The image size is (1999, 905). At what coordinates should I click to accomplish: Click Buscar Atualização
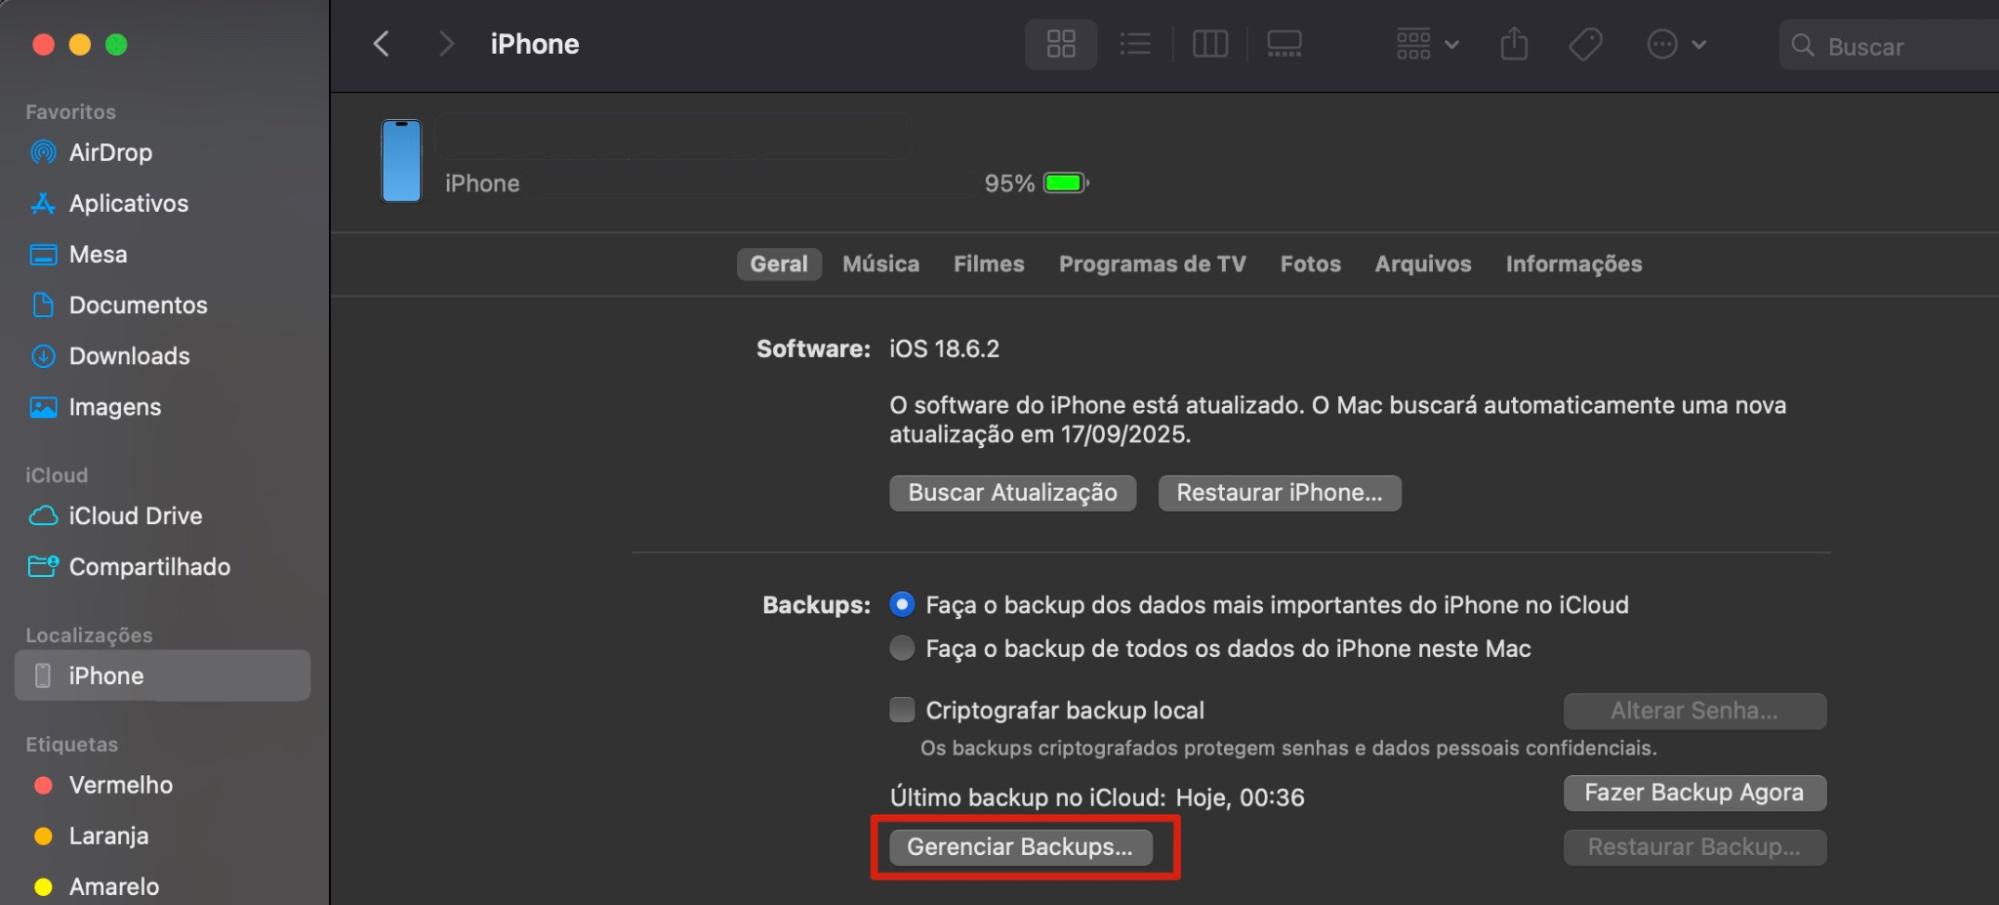pyautogui.click(x=1012, y=492)
